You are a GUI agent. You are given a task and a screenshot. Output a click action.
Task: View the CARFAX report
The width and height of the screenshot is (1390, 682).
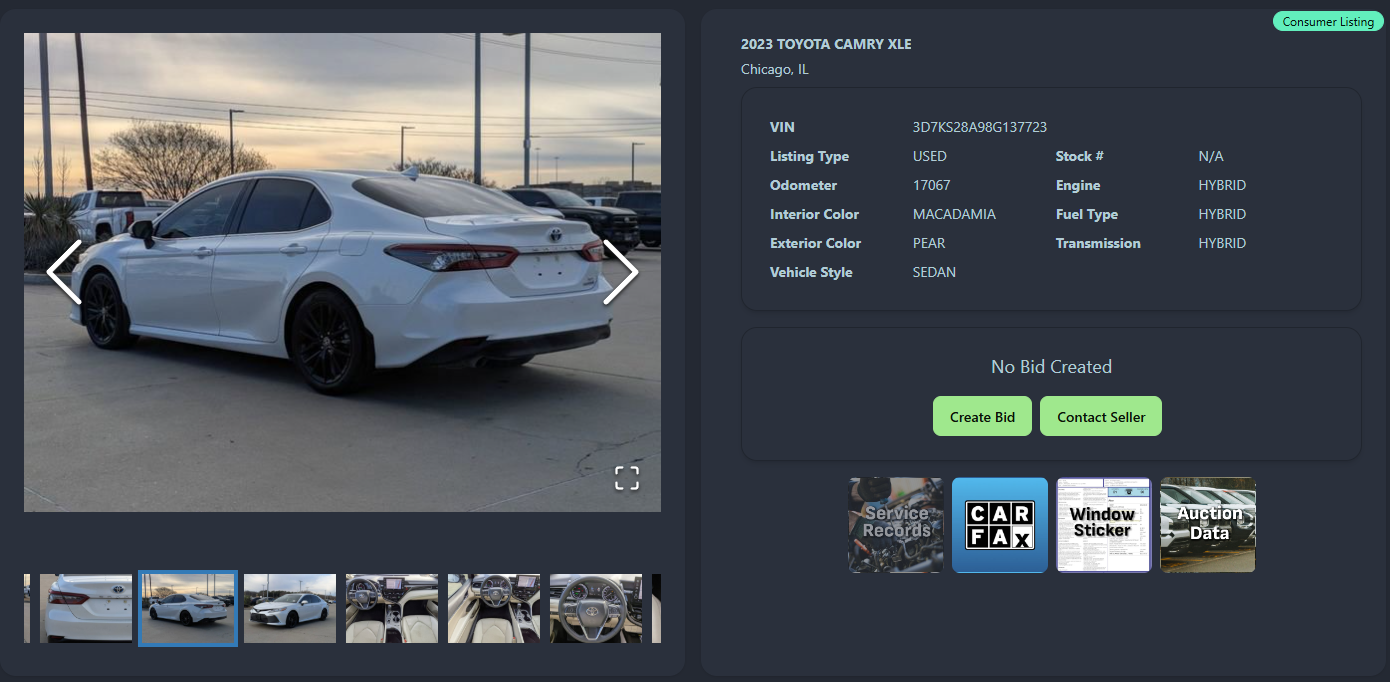[x=999, y=525]
